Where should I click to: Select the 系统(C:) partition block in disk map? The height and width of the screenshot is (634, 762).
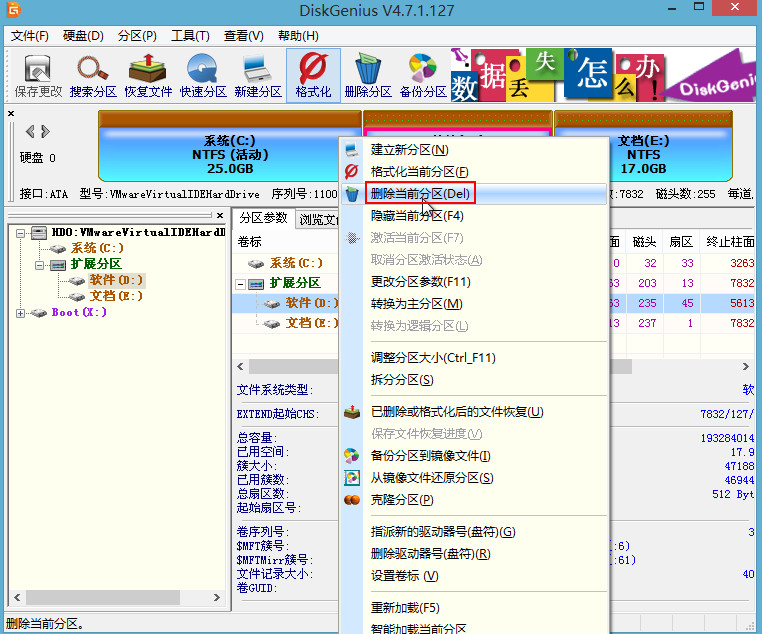(229, 146)
